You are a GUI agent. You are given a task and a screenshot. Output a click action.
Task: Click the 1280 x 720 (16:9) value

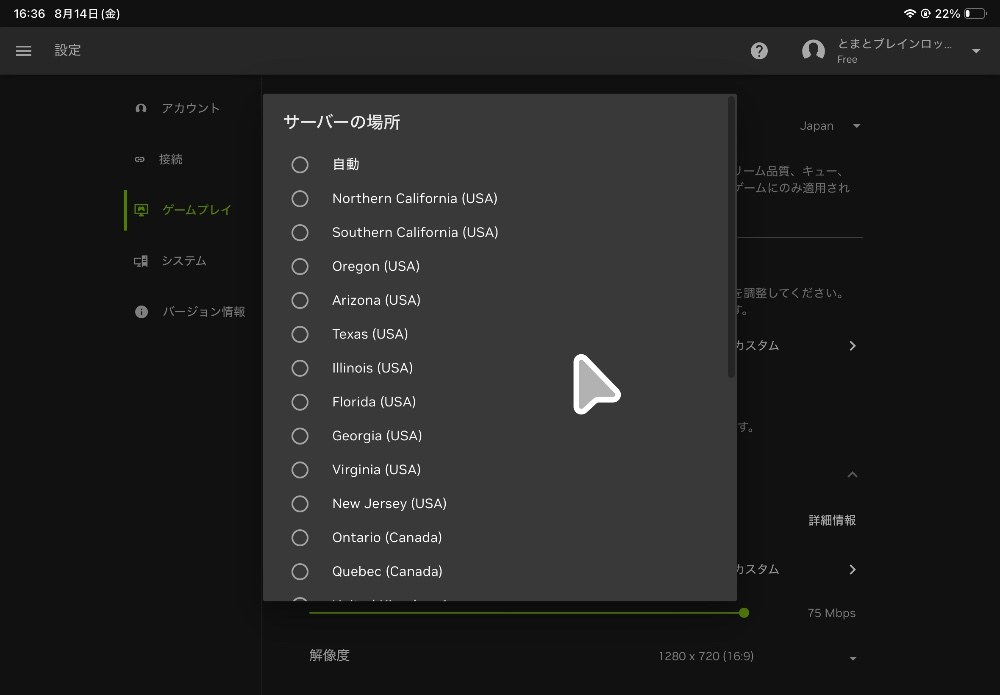[x=706, y=656]
